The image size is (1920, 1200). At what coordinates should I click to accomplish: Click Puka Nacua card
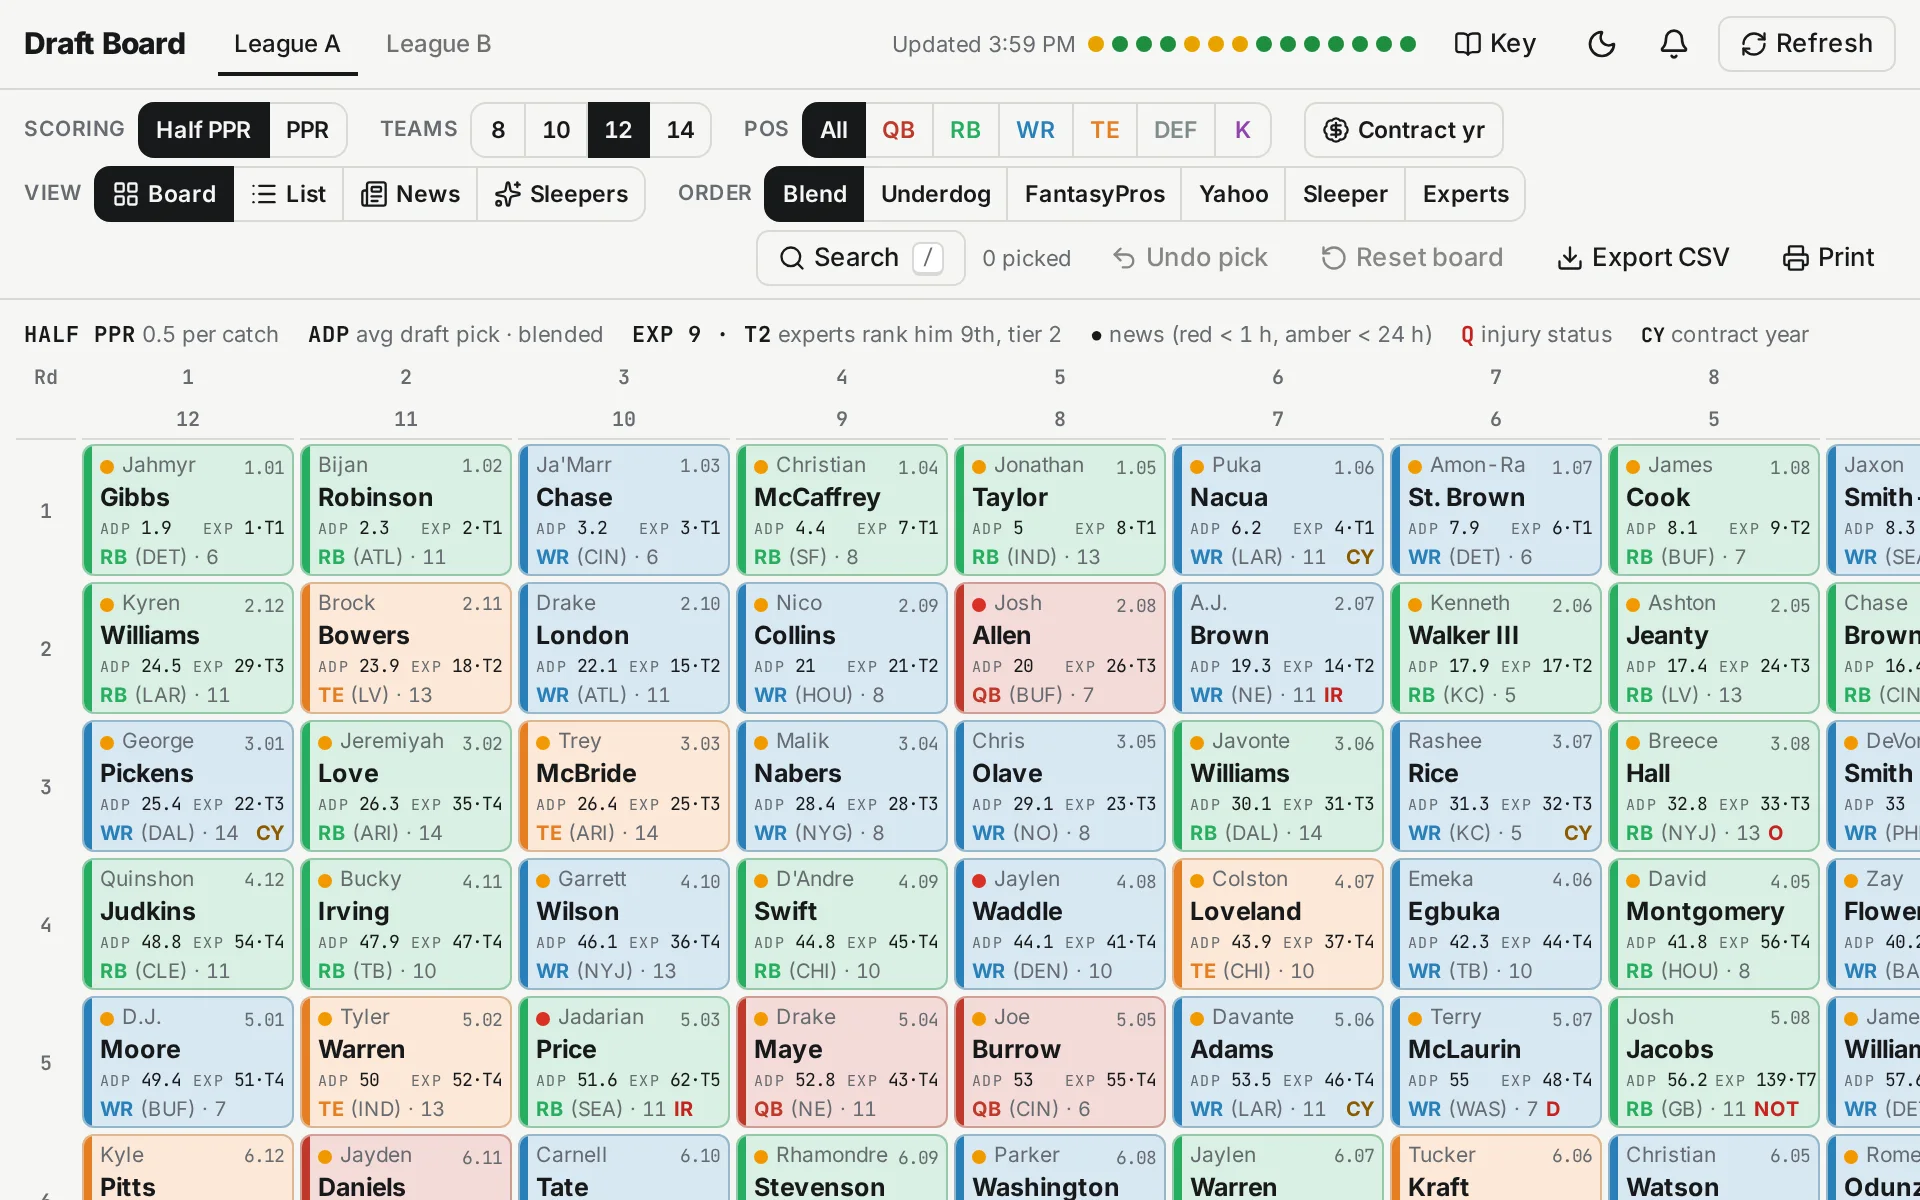tap(1278, 510)
